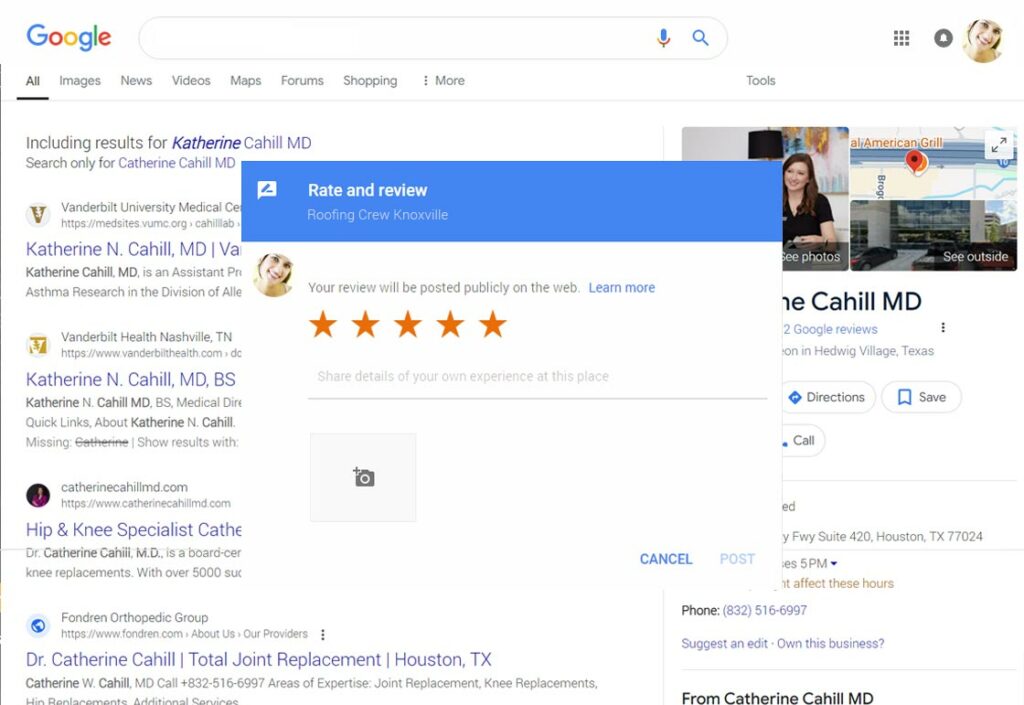
Task: Open the See outside street view
Action: 933,236
